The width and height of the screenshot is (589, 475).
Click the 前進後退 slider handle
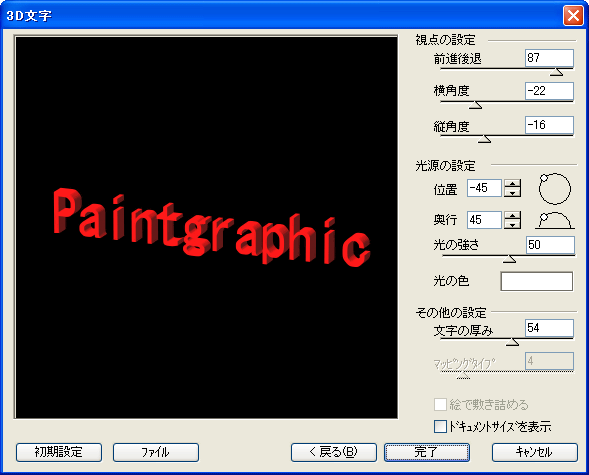(556, 72)
